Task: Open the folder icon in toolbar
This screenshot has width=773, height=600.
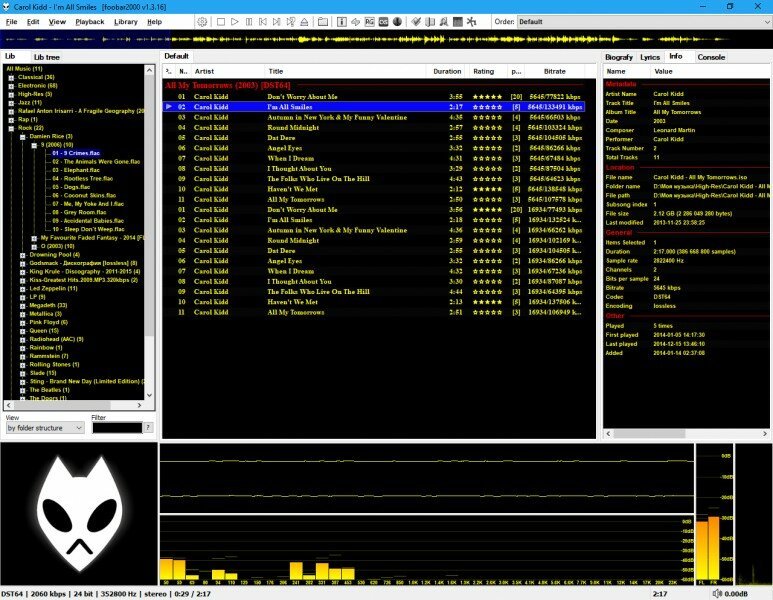Action: [322, 21]
